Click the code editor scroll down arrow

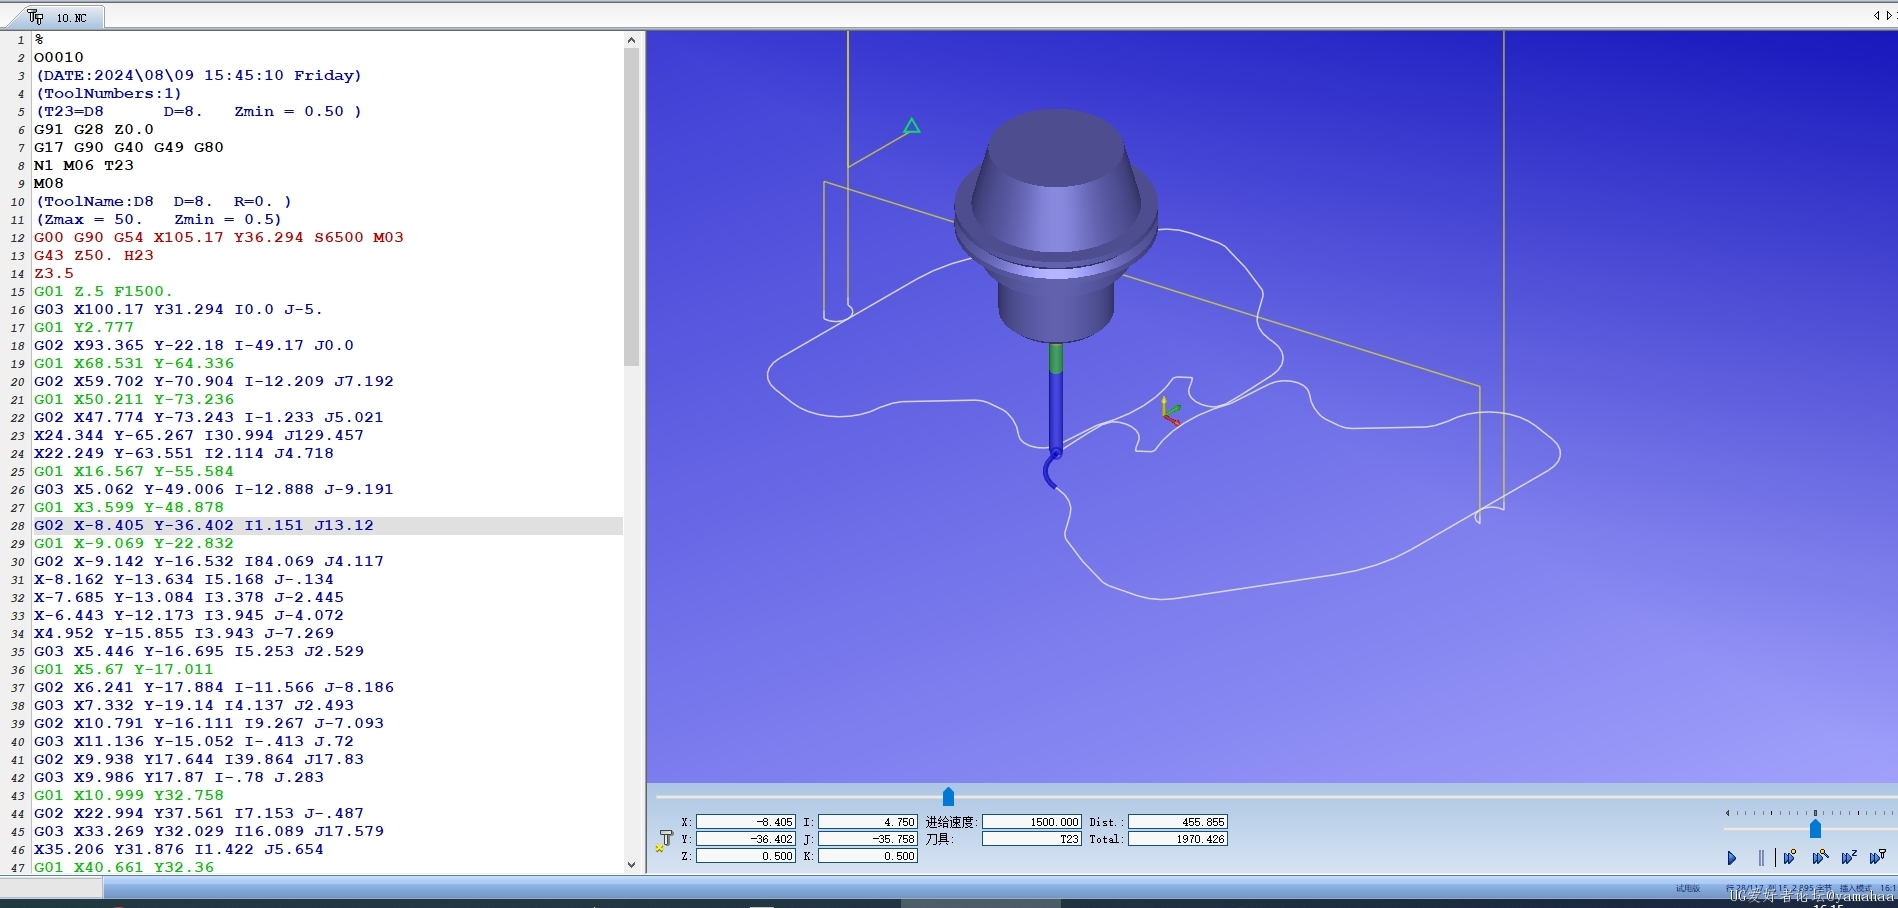coord(631,865)
